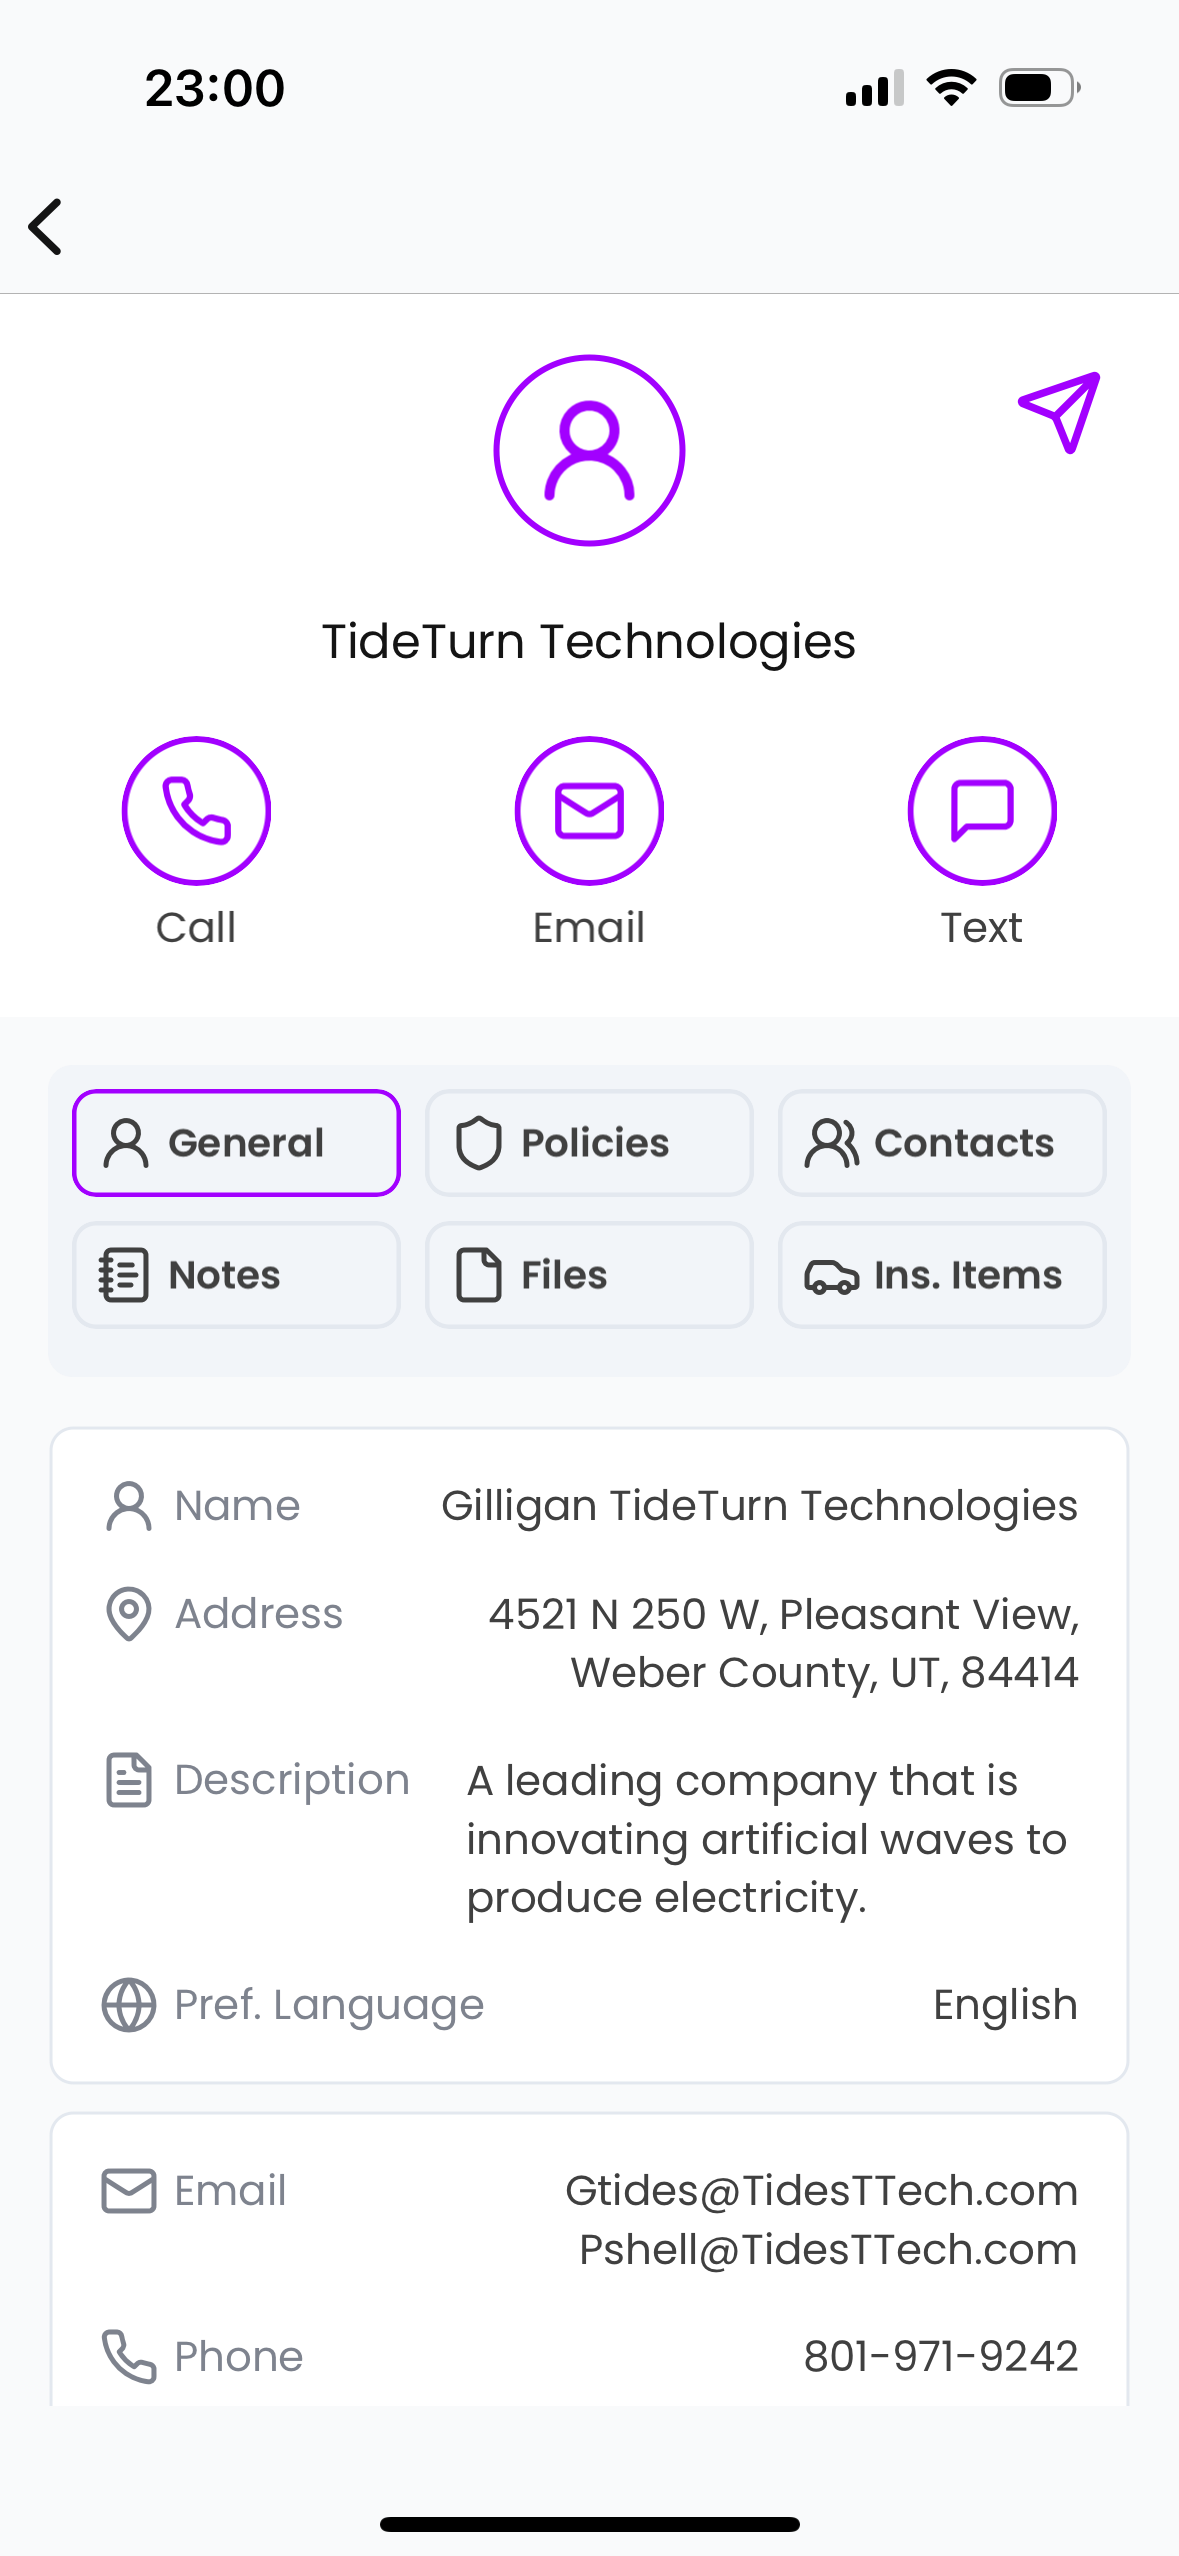Tap the paper plane send icon

point(1059,411)
